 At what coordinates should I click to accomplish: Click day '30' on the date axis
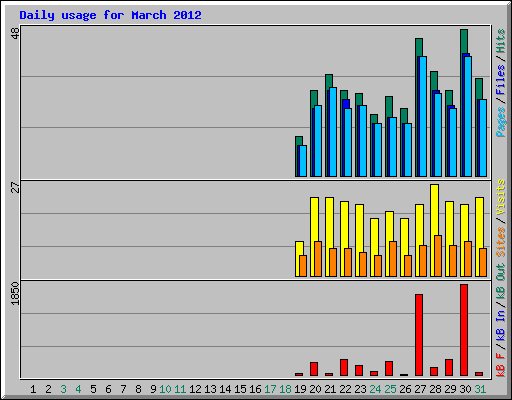(465, 389)
